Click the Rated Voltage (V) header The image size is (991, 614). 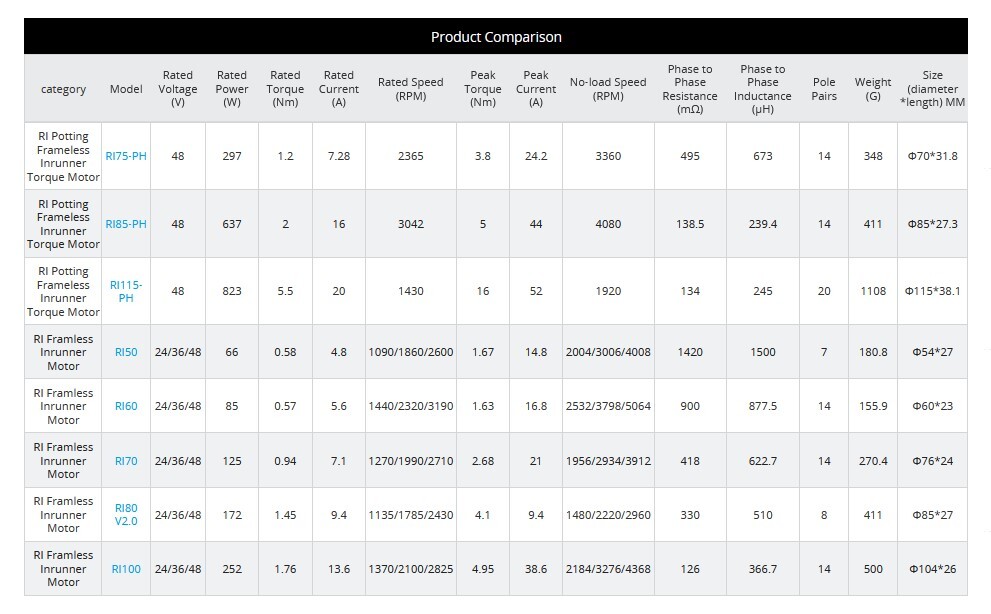point(178,89)
